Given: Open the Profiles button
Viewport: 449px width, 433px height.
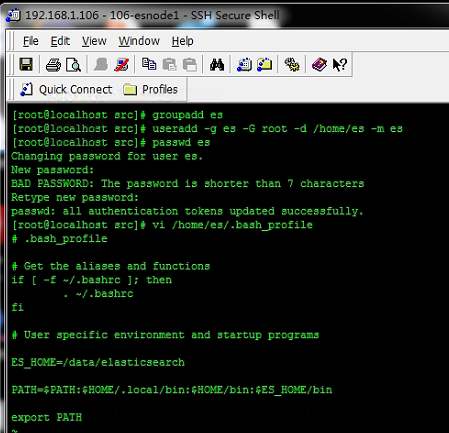Looking at the screenshot, I should (150, 89).
